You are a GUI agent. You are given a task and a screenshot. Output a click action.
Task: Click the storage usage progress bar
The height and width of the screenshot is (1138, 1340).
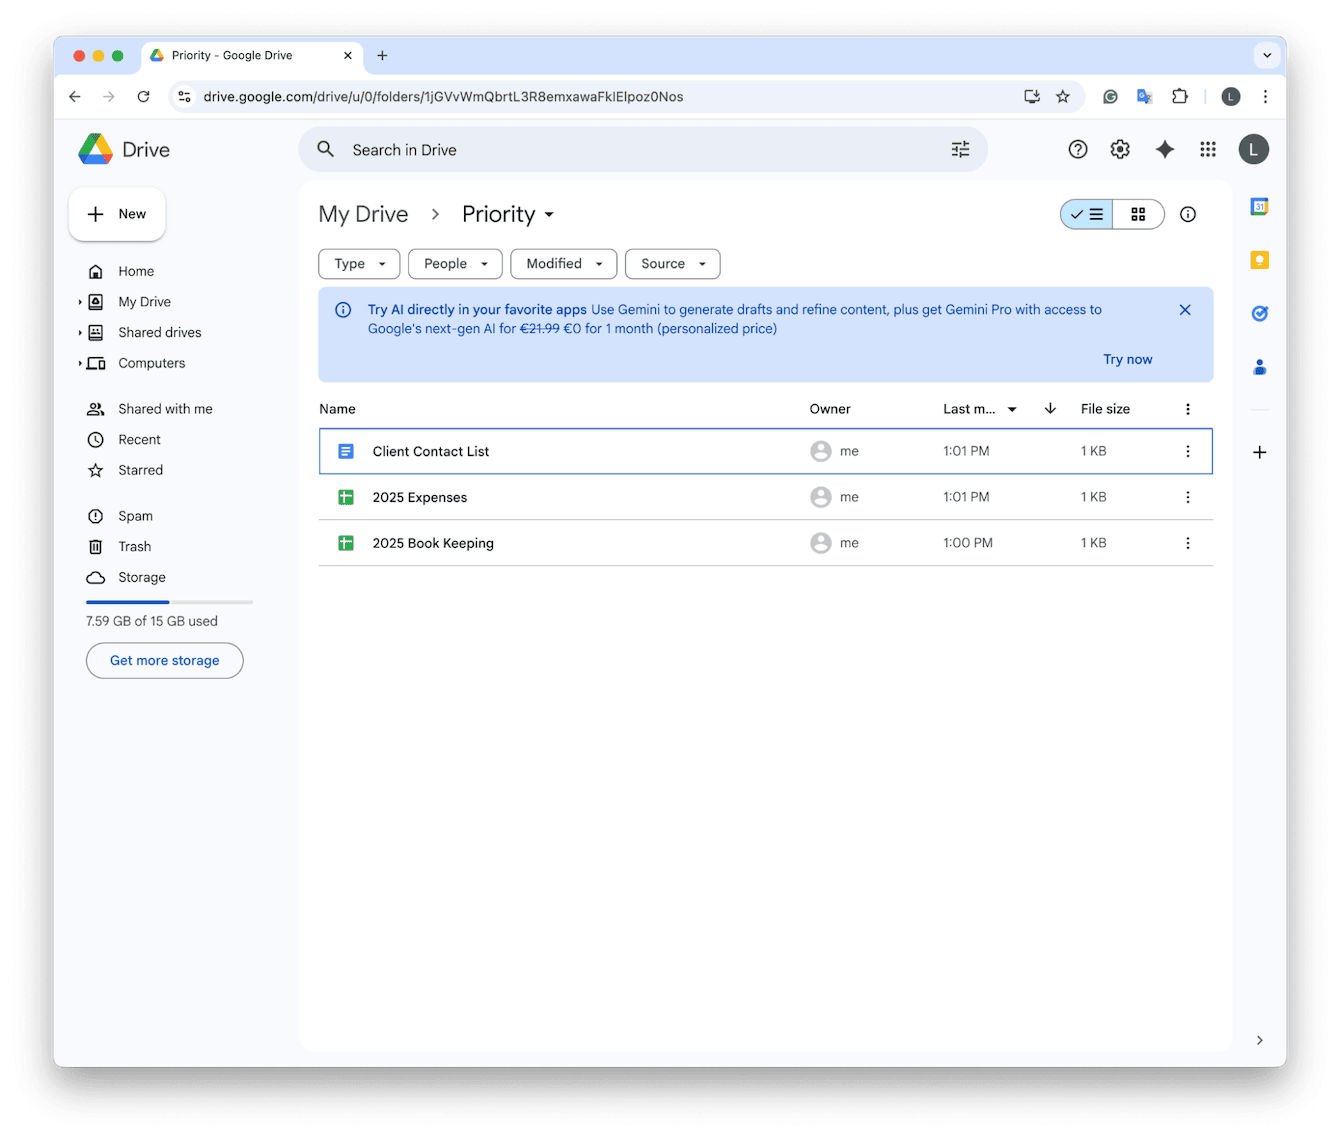pyautogui.click(x=168, y=601)
